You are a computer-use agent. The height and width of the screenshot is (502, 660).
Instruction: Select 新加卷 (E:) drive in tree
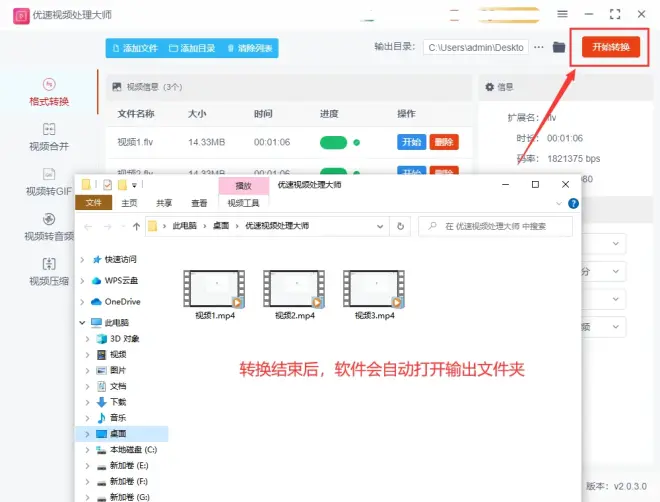129,465
